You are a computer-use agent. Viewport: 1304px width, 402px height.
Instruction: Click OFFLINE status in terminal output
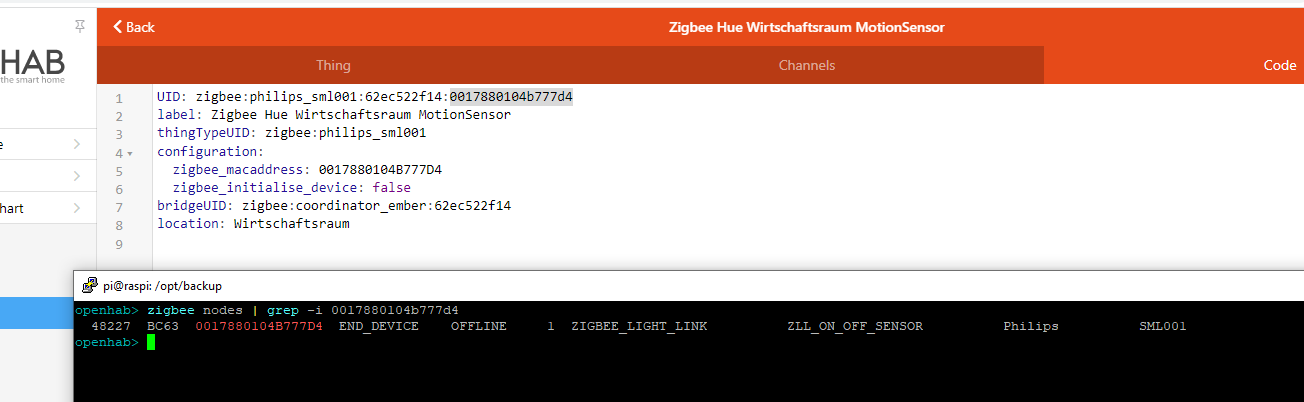point(479,326)
